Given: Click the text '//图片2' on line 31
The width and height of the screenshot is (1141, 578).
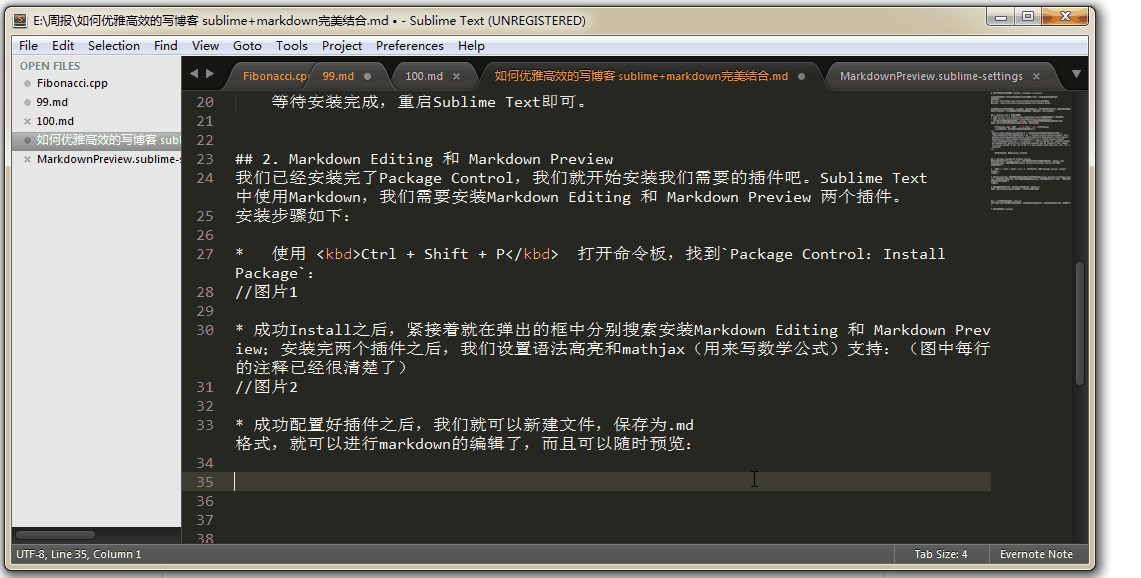Looking at the screenshot, I should [x=266, y=387].
